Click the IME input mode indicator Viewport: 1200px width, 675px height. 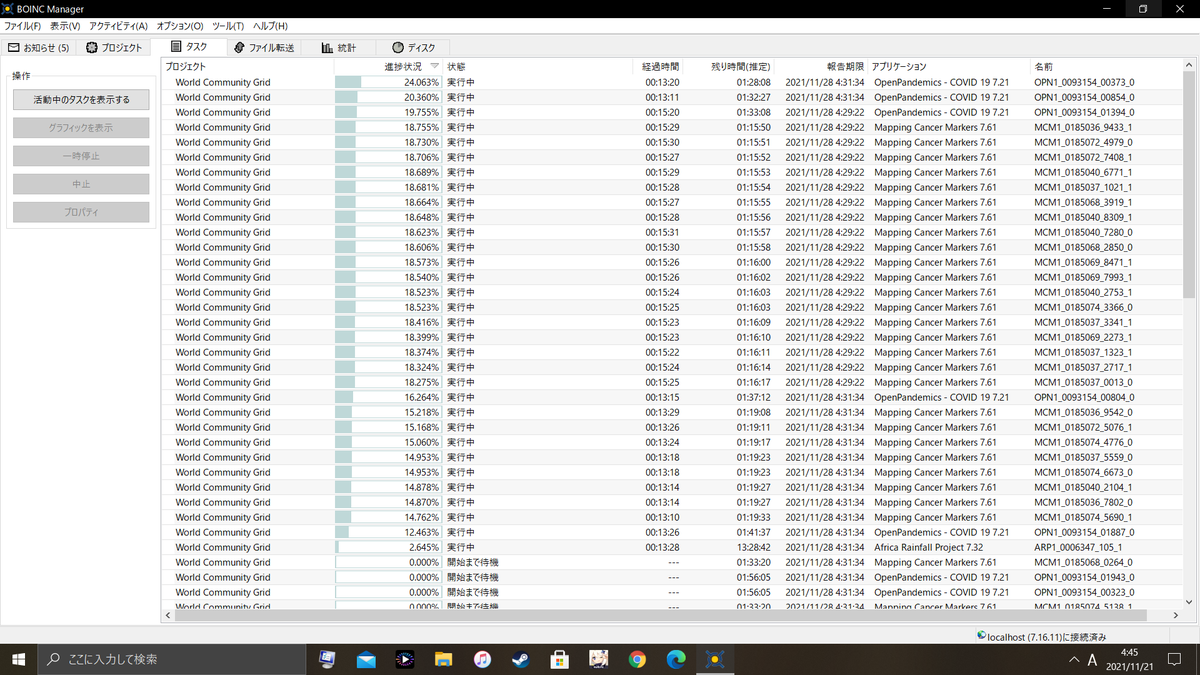coord(1092,660)
